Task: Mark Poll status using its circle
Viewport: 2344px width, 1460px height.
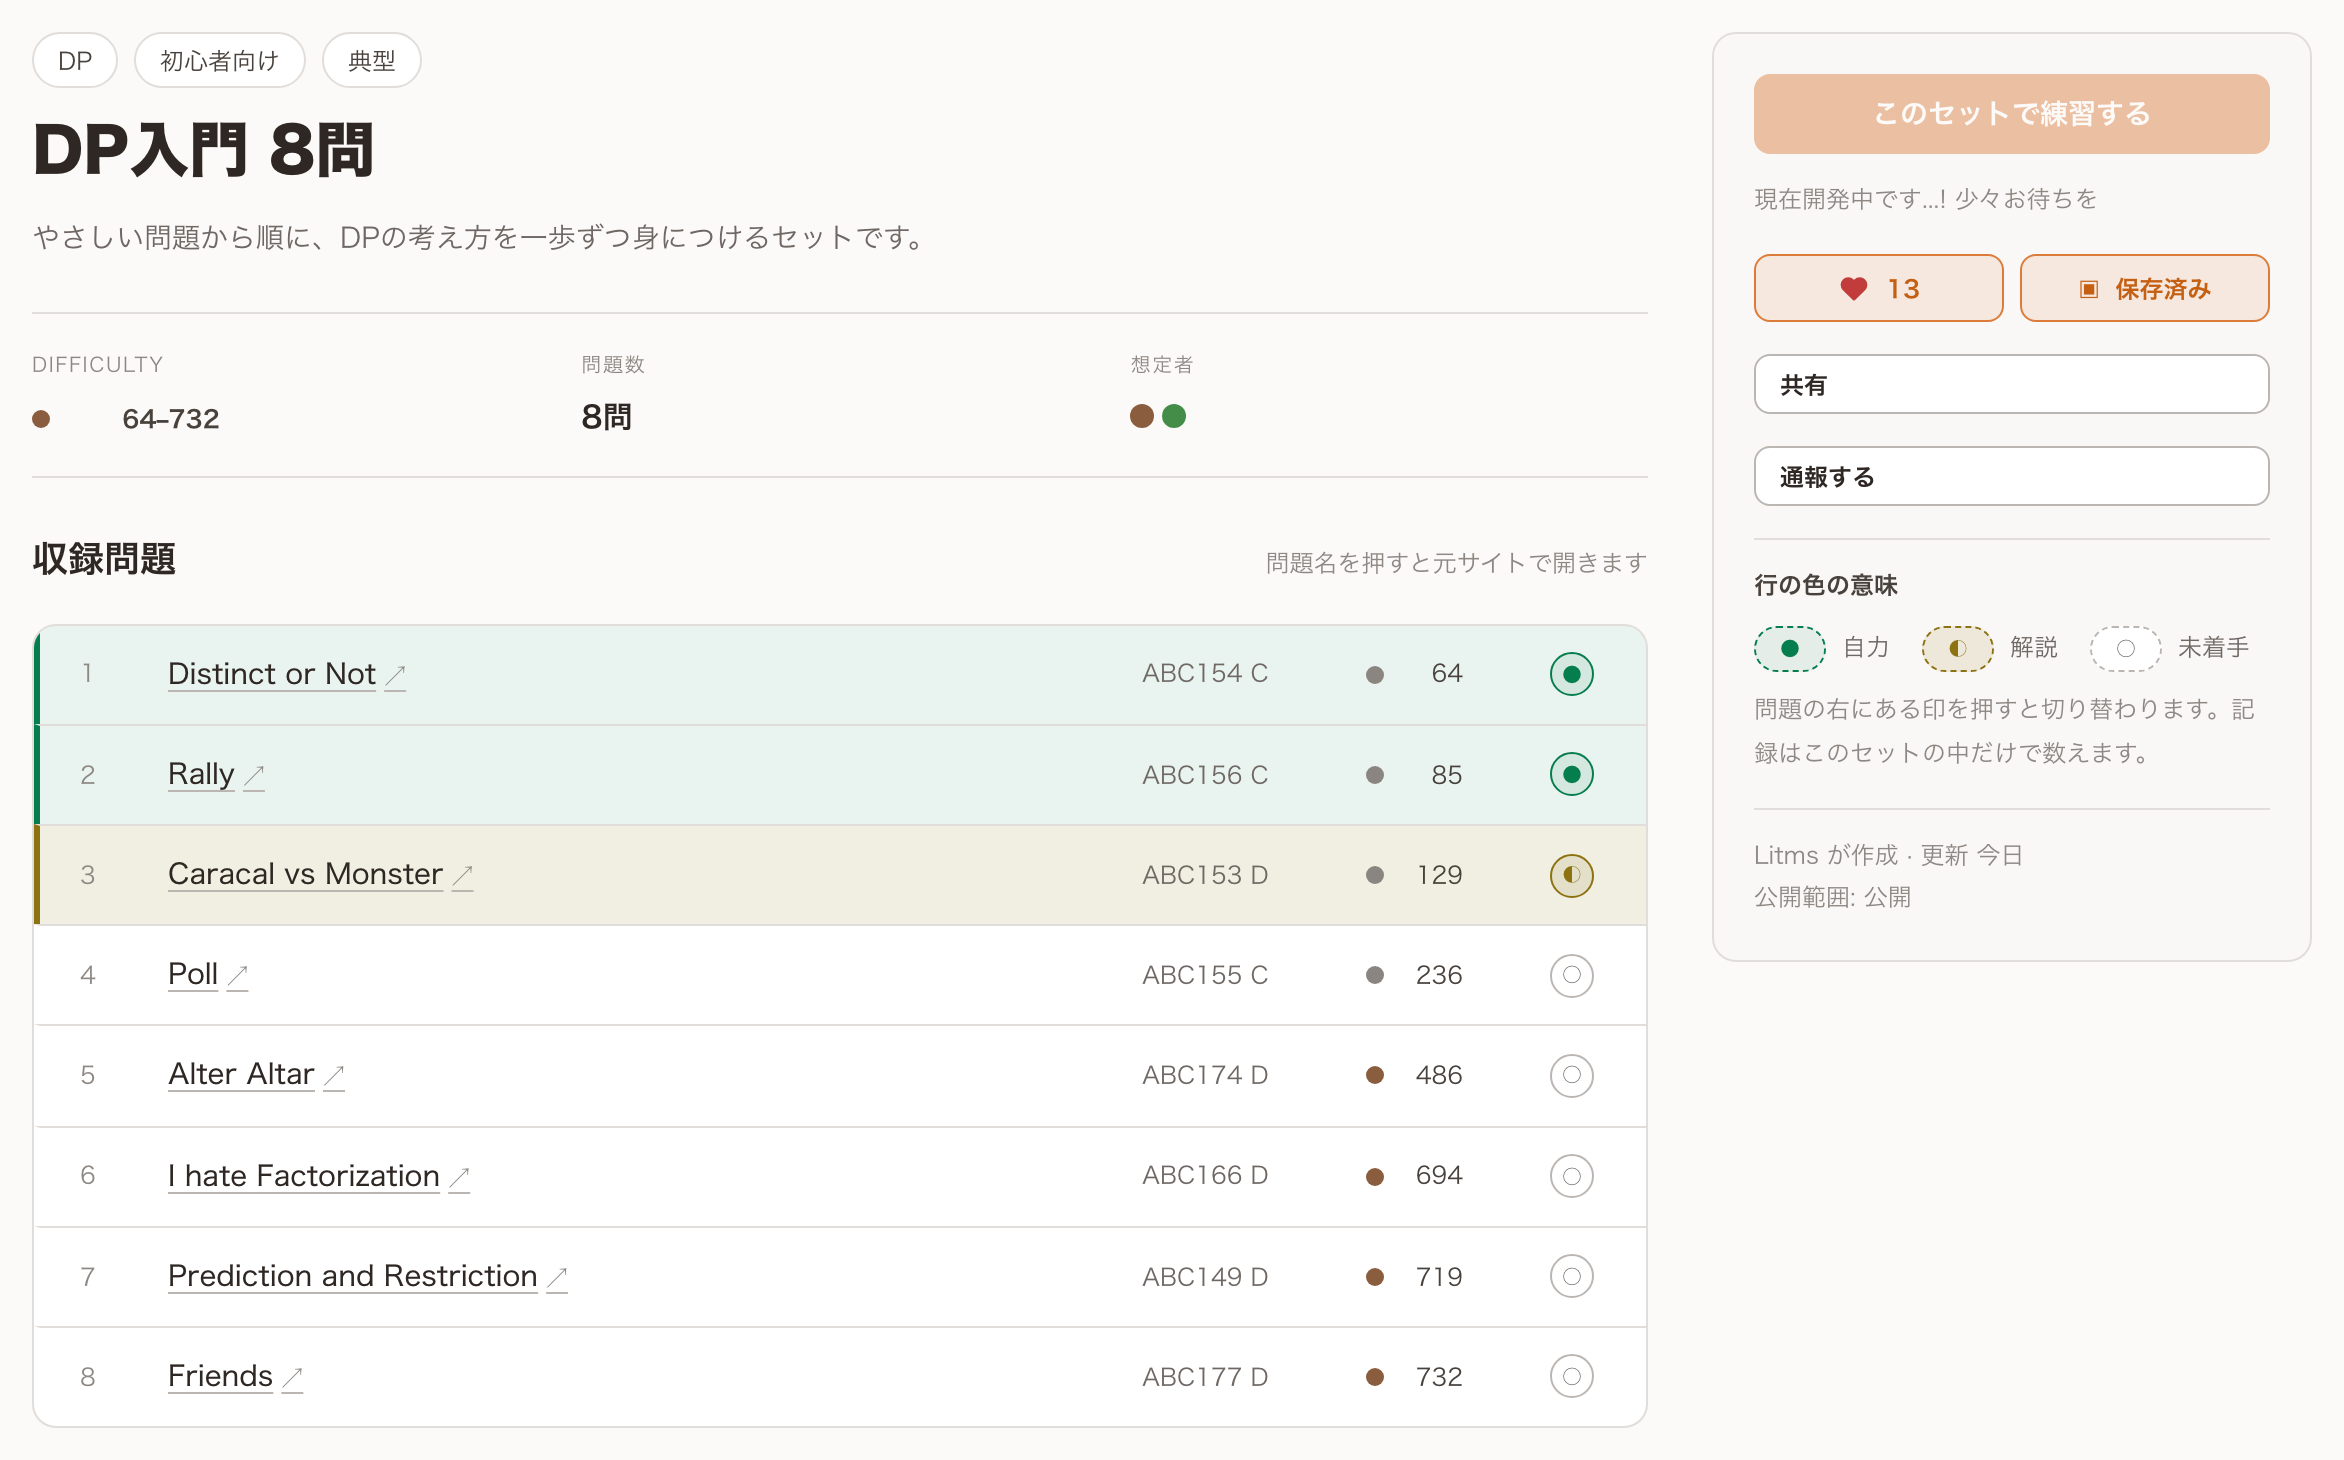Action: coord(1572,975)
